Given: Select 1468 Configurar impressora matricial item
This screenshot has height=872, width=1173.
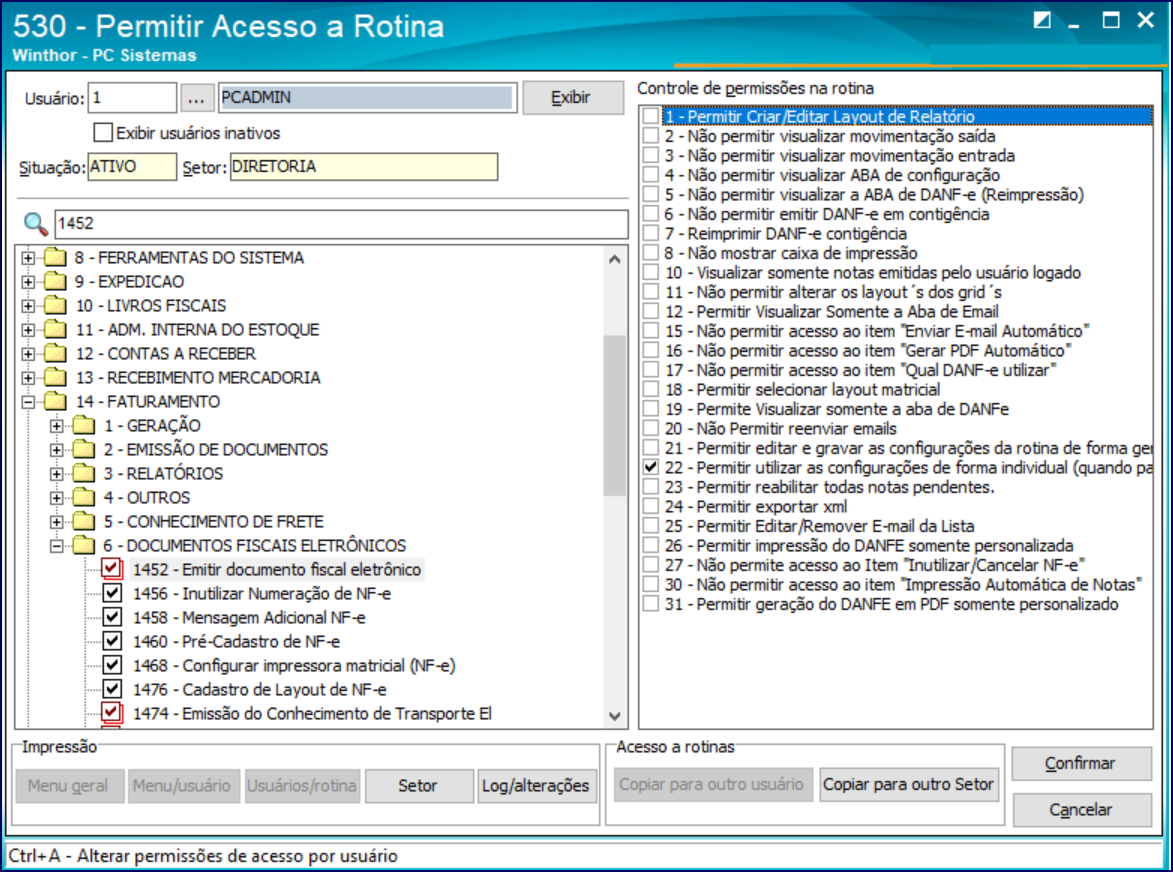Looking at the screenshot, I should [294, 665].
